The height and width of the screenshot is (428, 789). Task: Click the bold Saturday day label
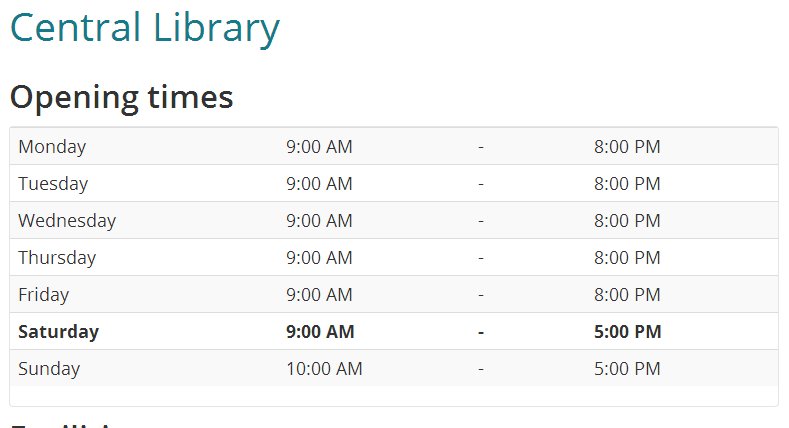pyautogui.click(x=59, y=332)
